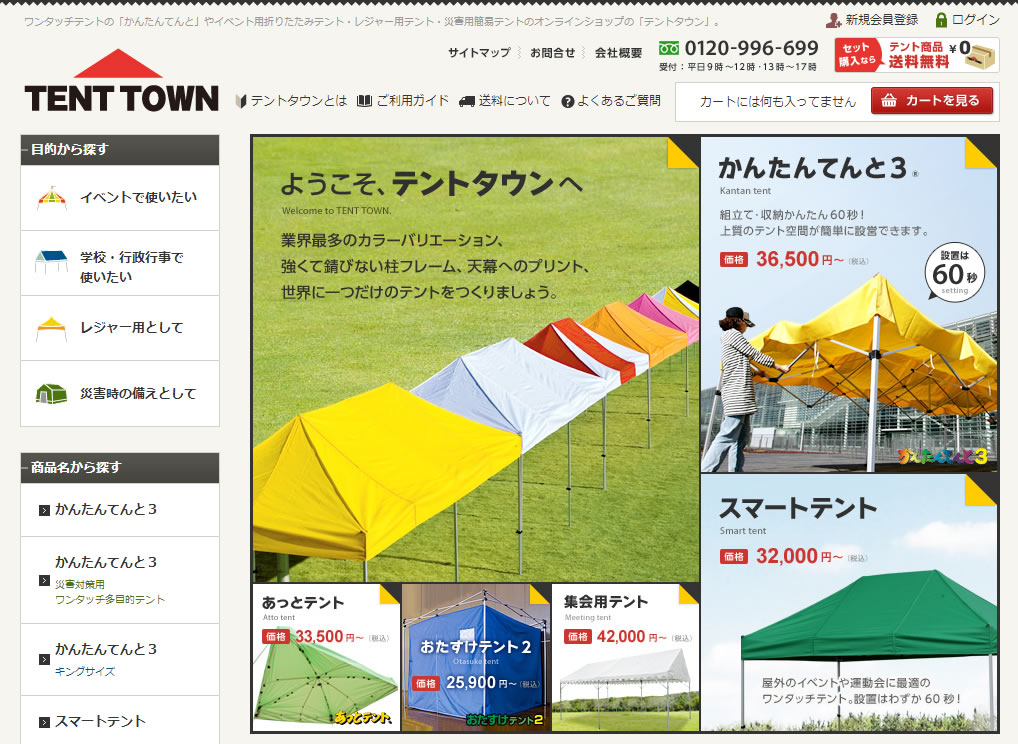Click the book icon for the usage guide
1018x744 pixels.
tap(365, 101)
